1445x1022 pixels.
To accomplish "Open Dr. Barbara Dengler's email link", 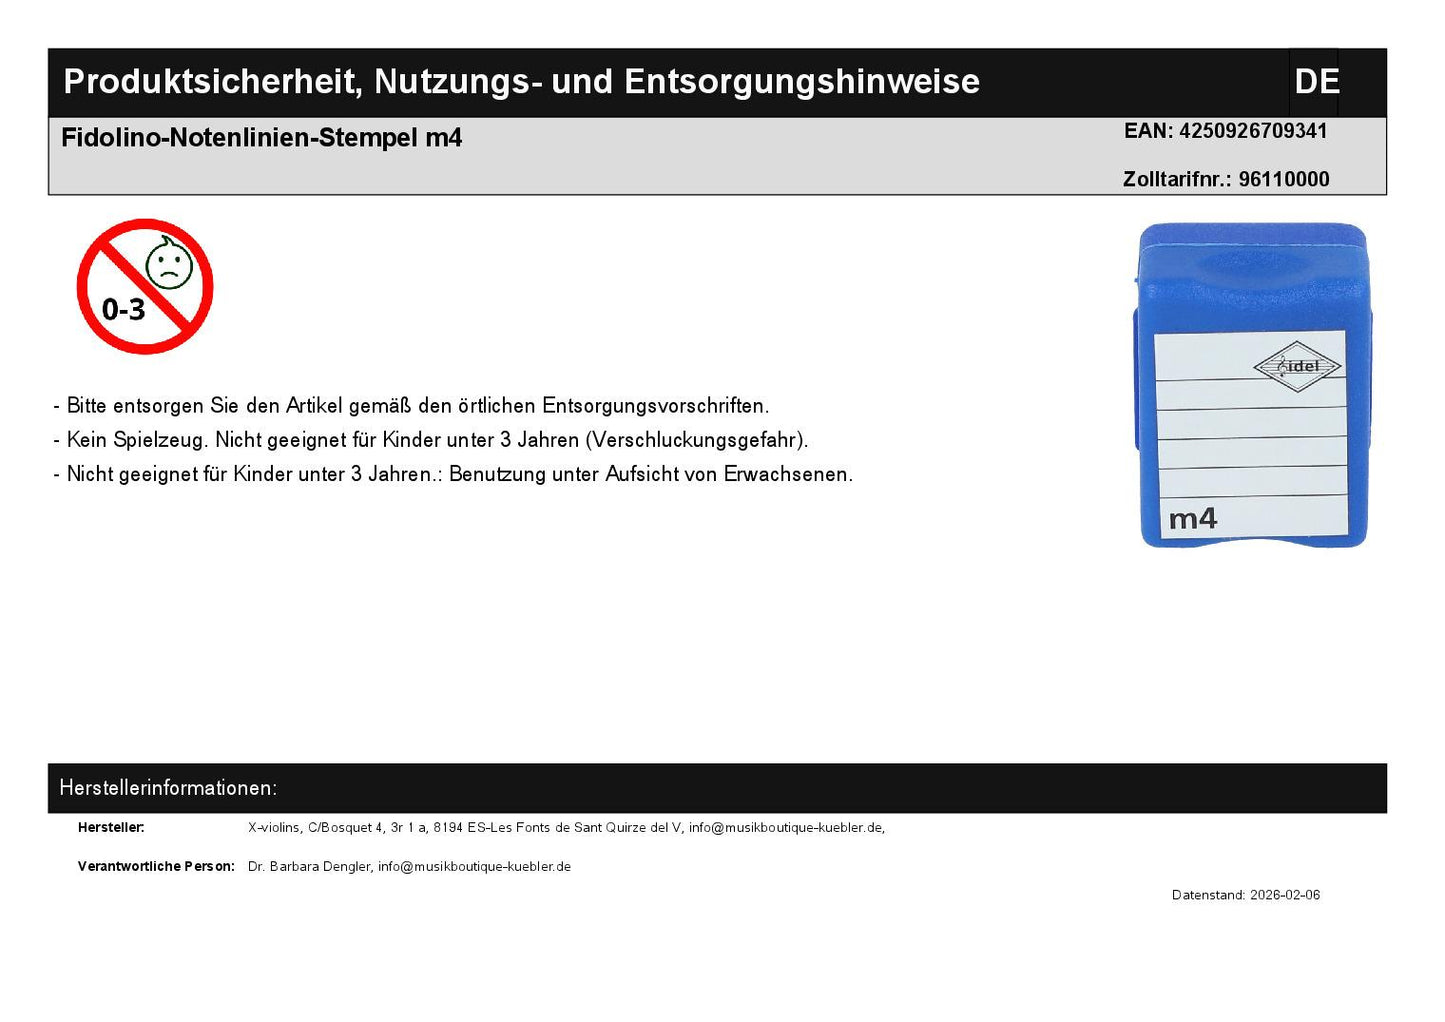I will coord(474,867).
